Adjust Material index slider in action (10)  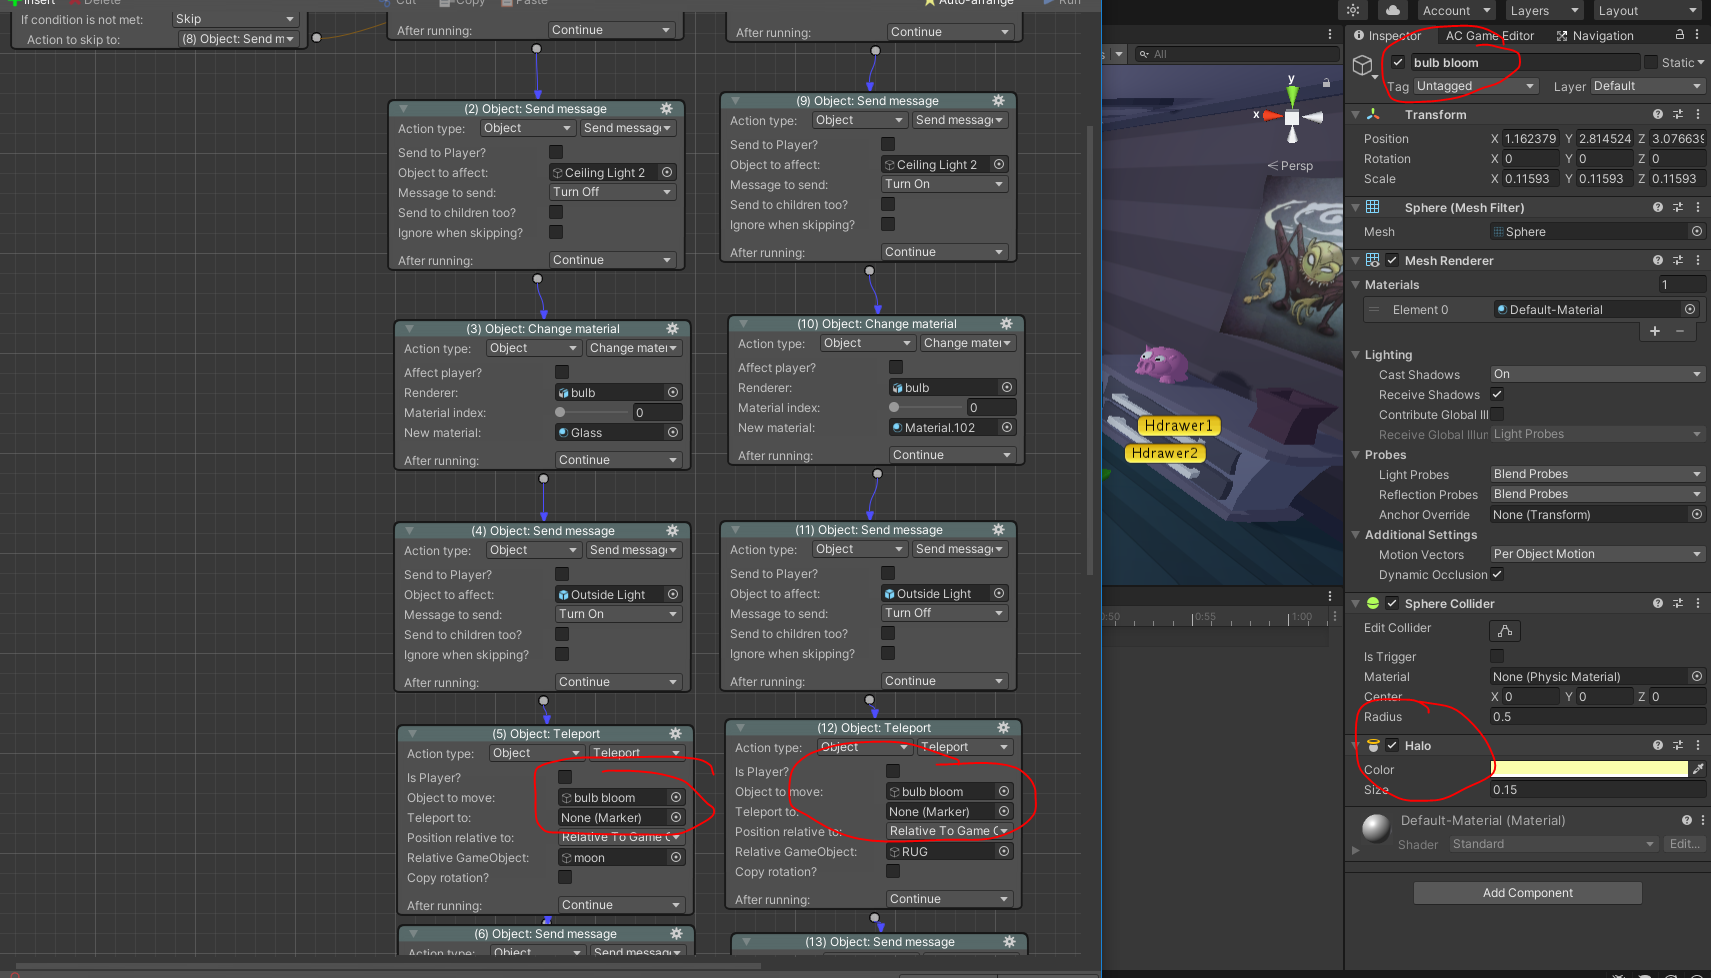click(927, 407)
